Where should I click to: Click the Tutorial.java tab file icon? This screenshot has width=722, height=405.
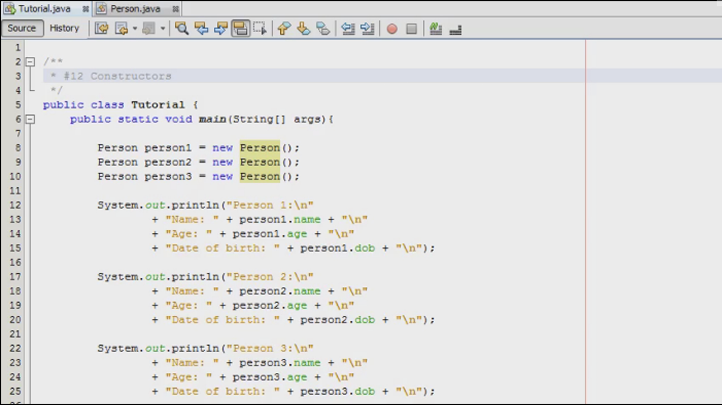(x=10, y=9)
